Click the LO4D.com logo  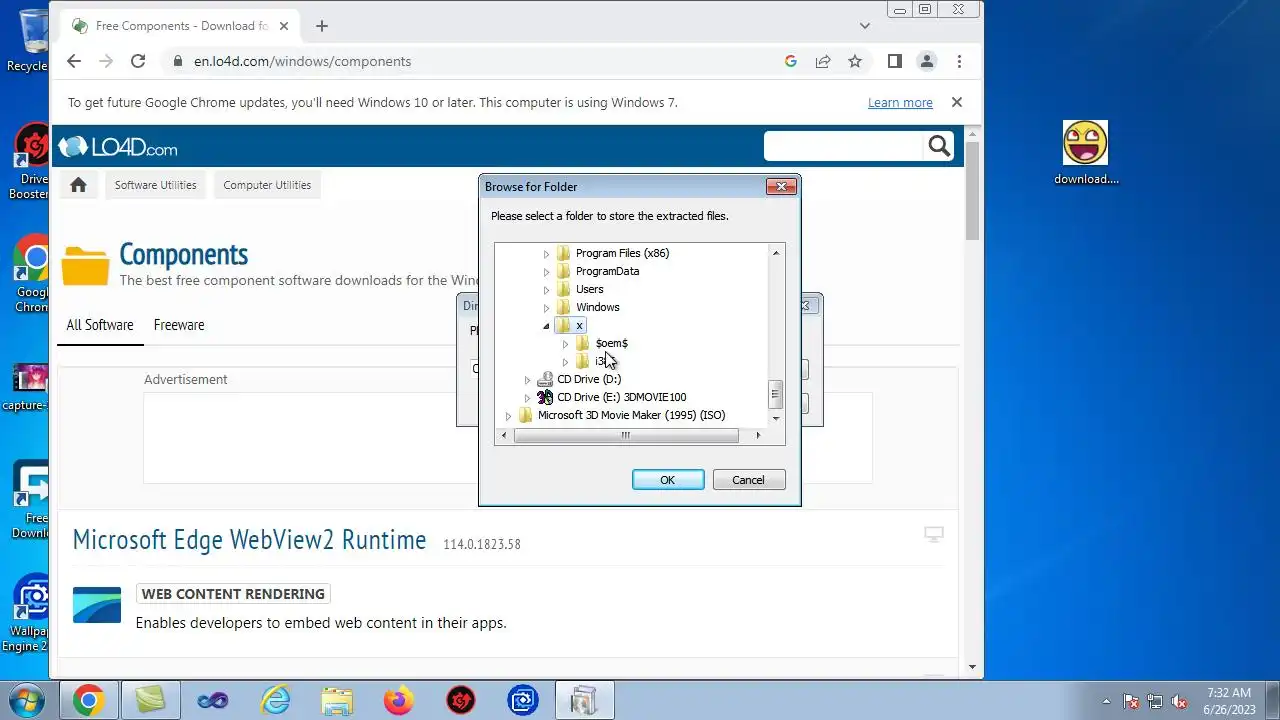[118, 148]
